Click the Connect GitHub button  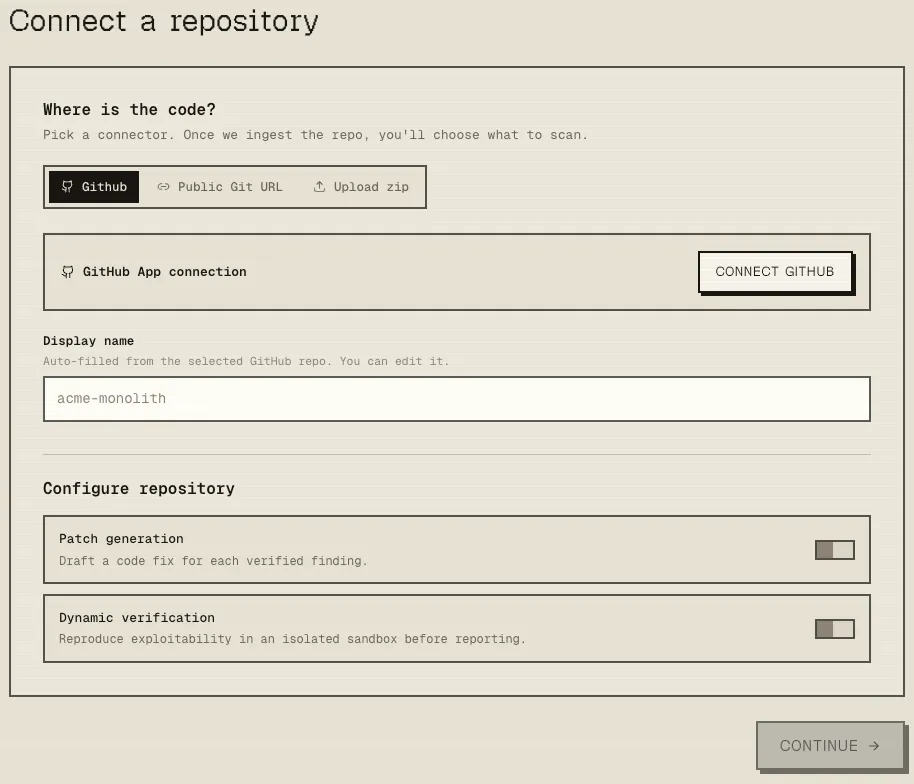click(775, 272)
